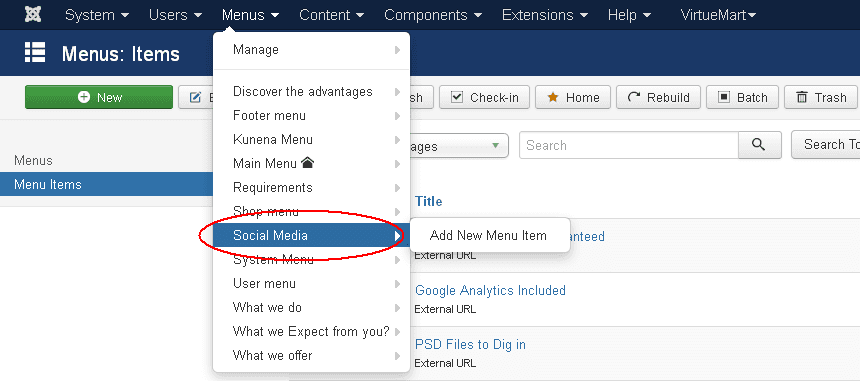Select What we offer menu entry
860x381 pixels.
click(312, 356)
